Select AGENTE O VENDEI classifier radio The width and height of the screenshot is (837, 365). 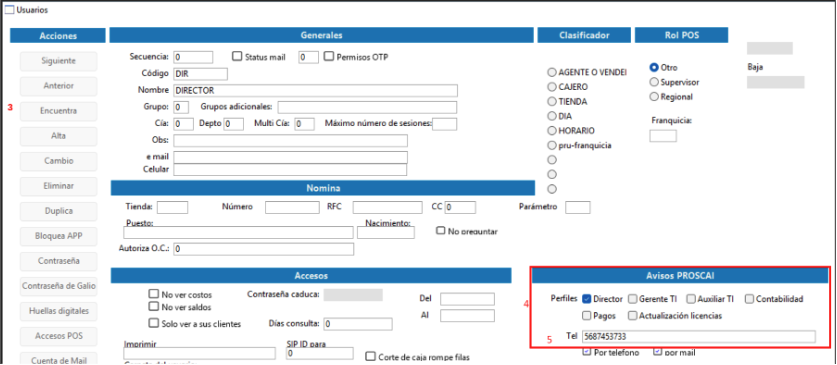tap(552, 72)
